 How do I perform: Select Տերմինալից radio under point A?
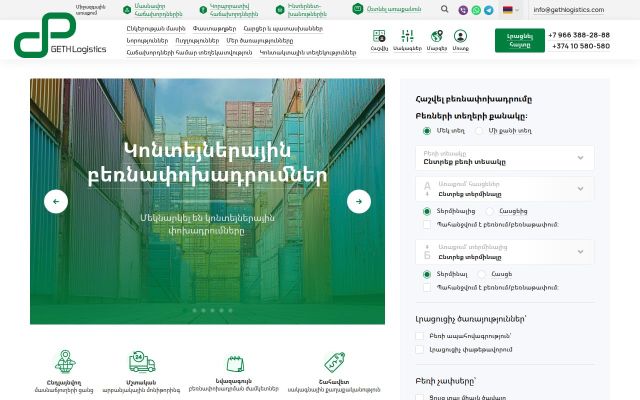(x=427, y=211)
